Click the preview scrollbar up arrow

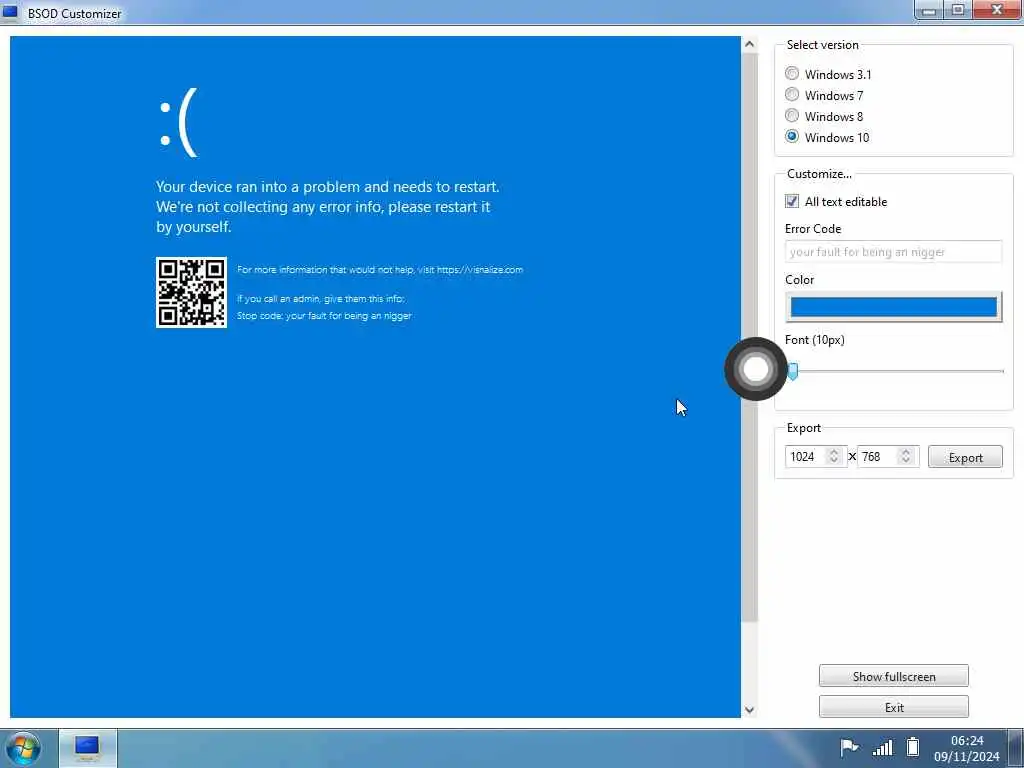click(x=749, y=44)
